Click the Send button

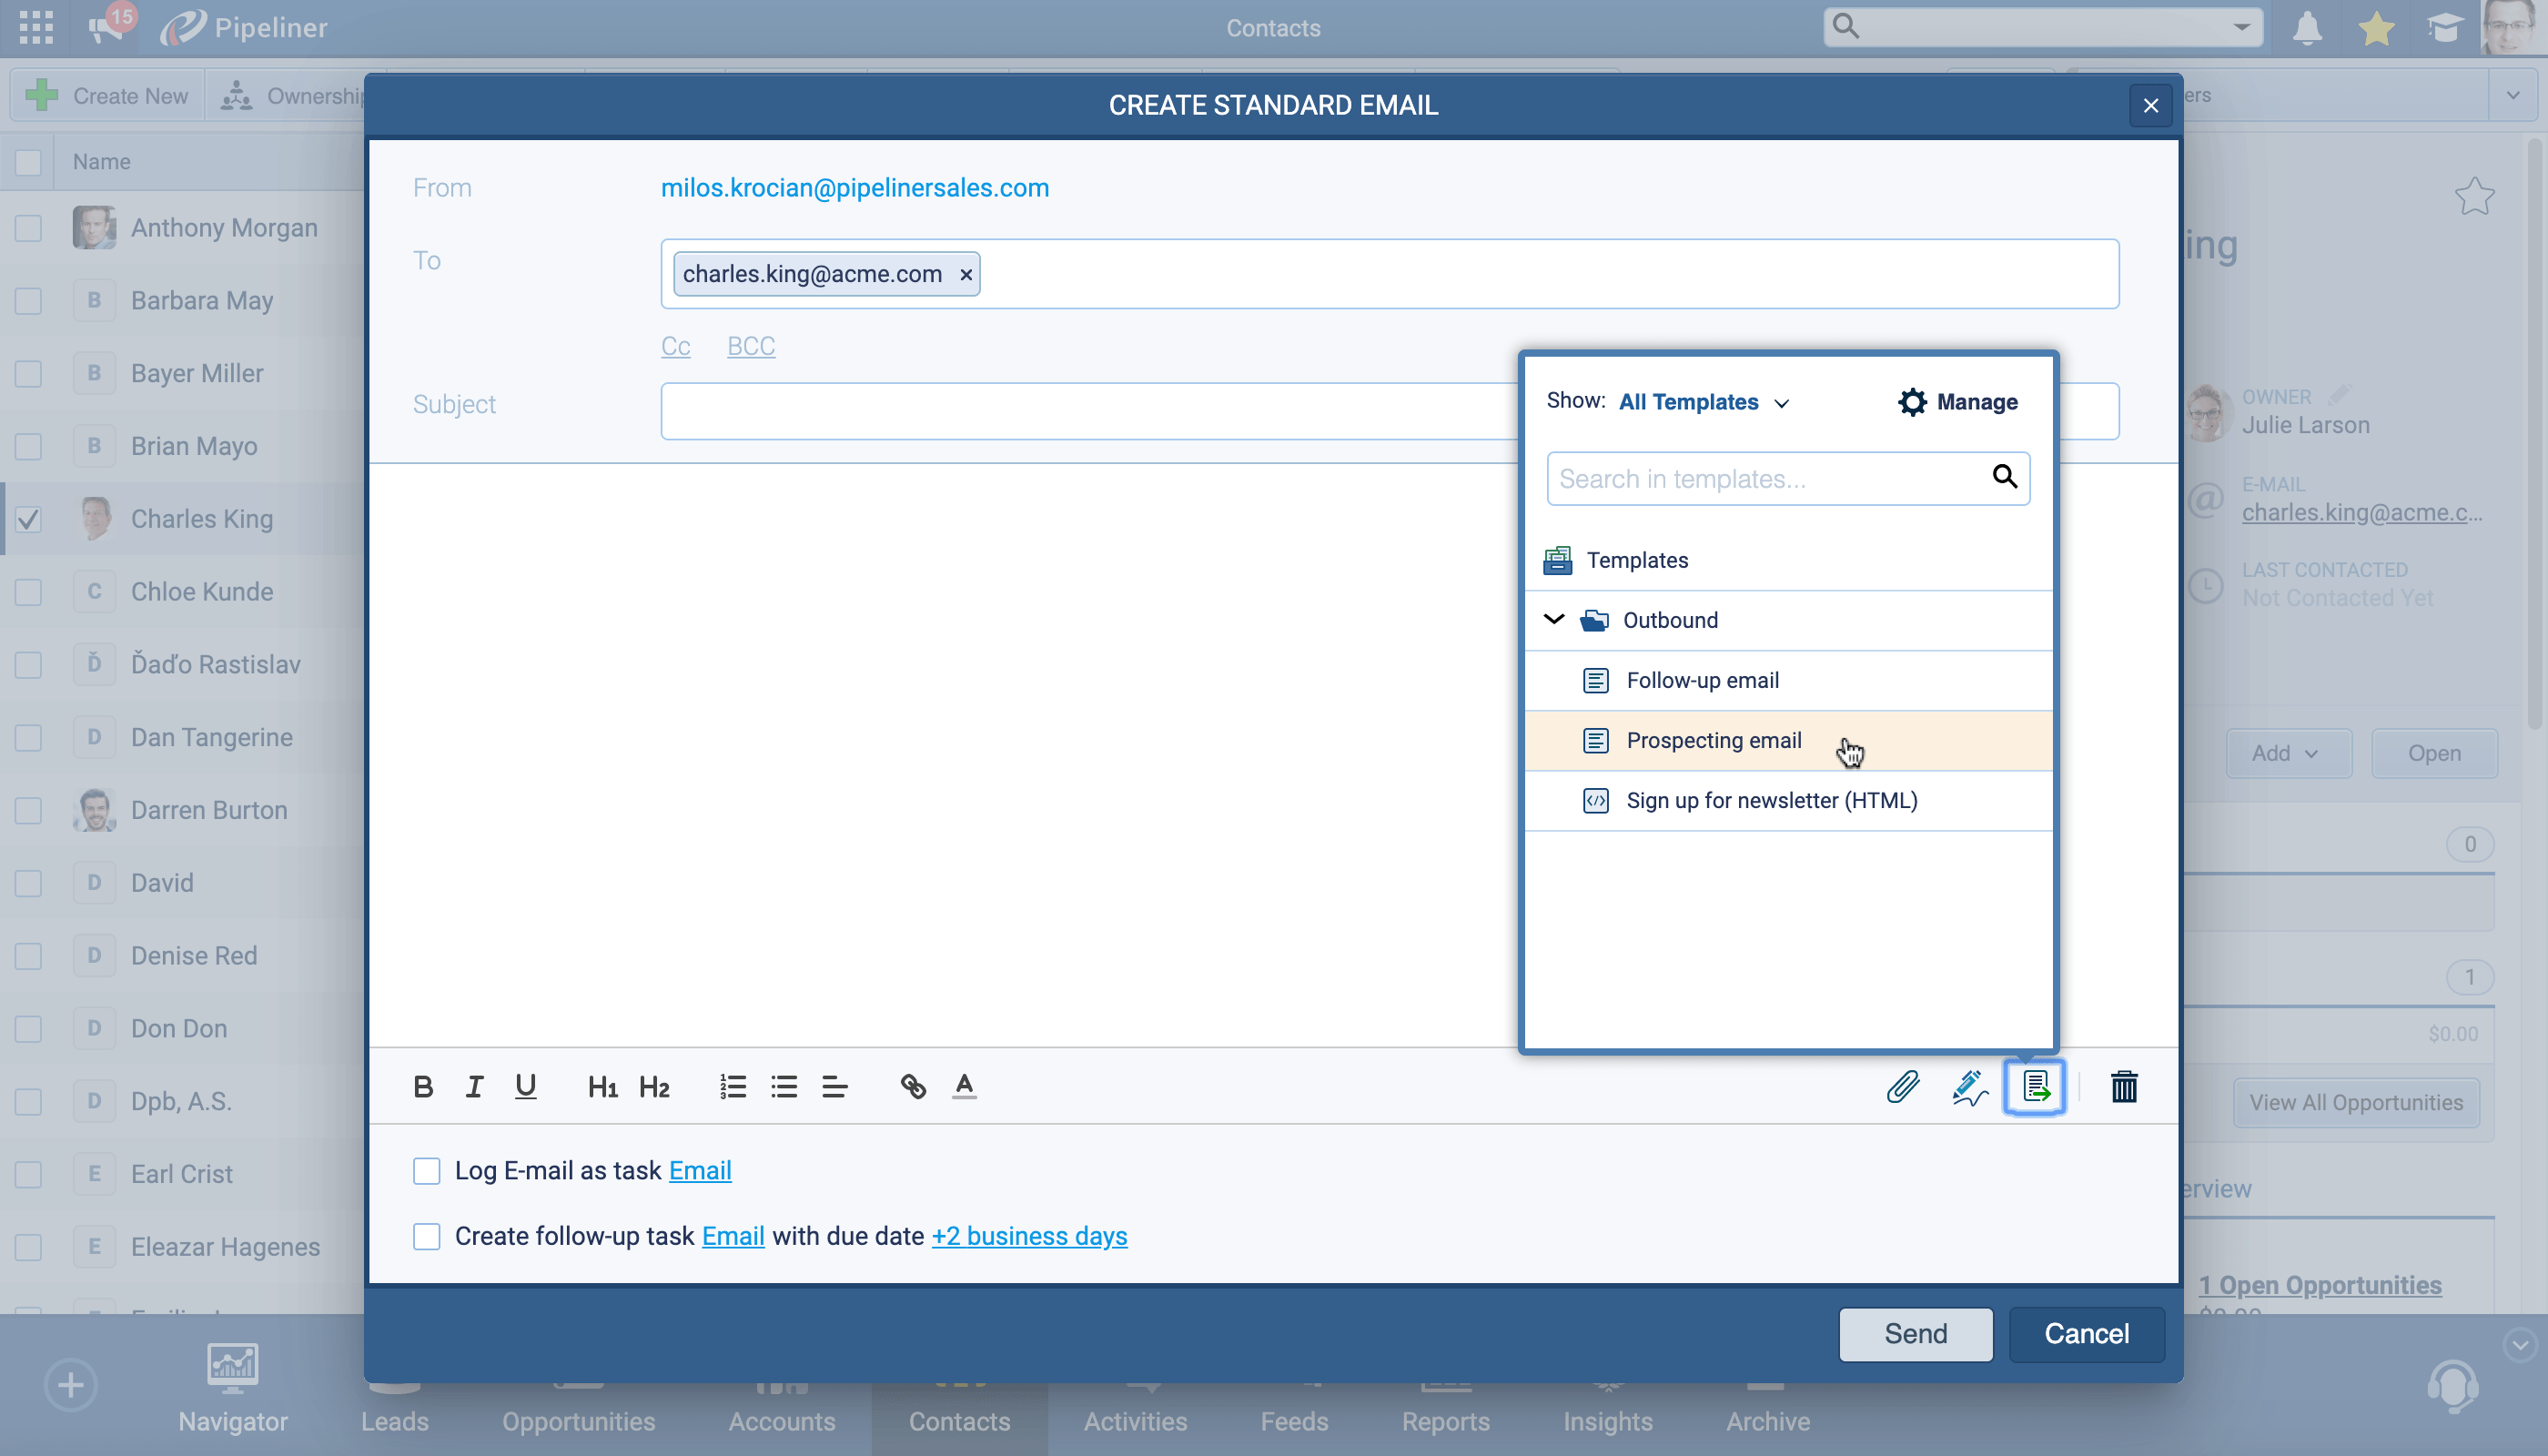click(1915, 1333)
